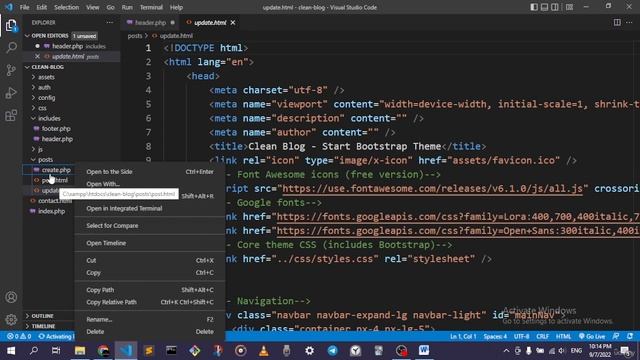Expand the Timeline section
This screenshot has width=640, height=360.
[x=43, y=326]
